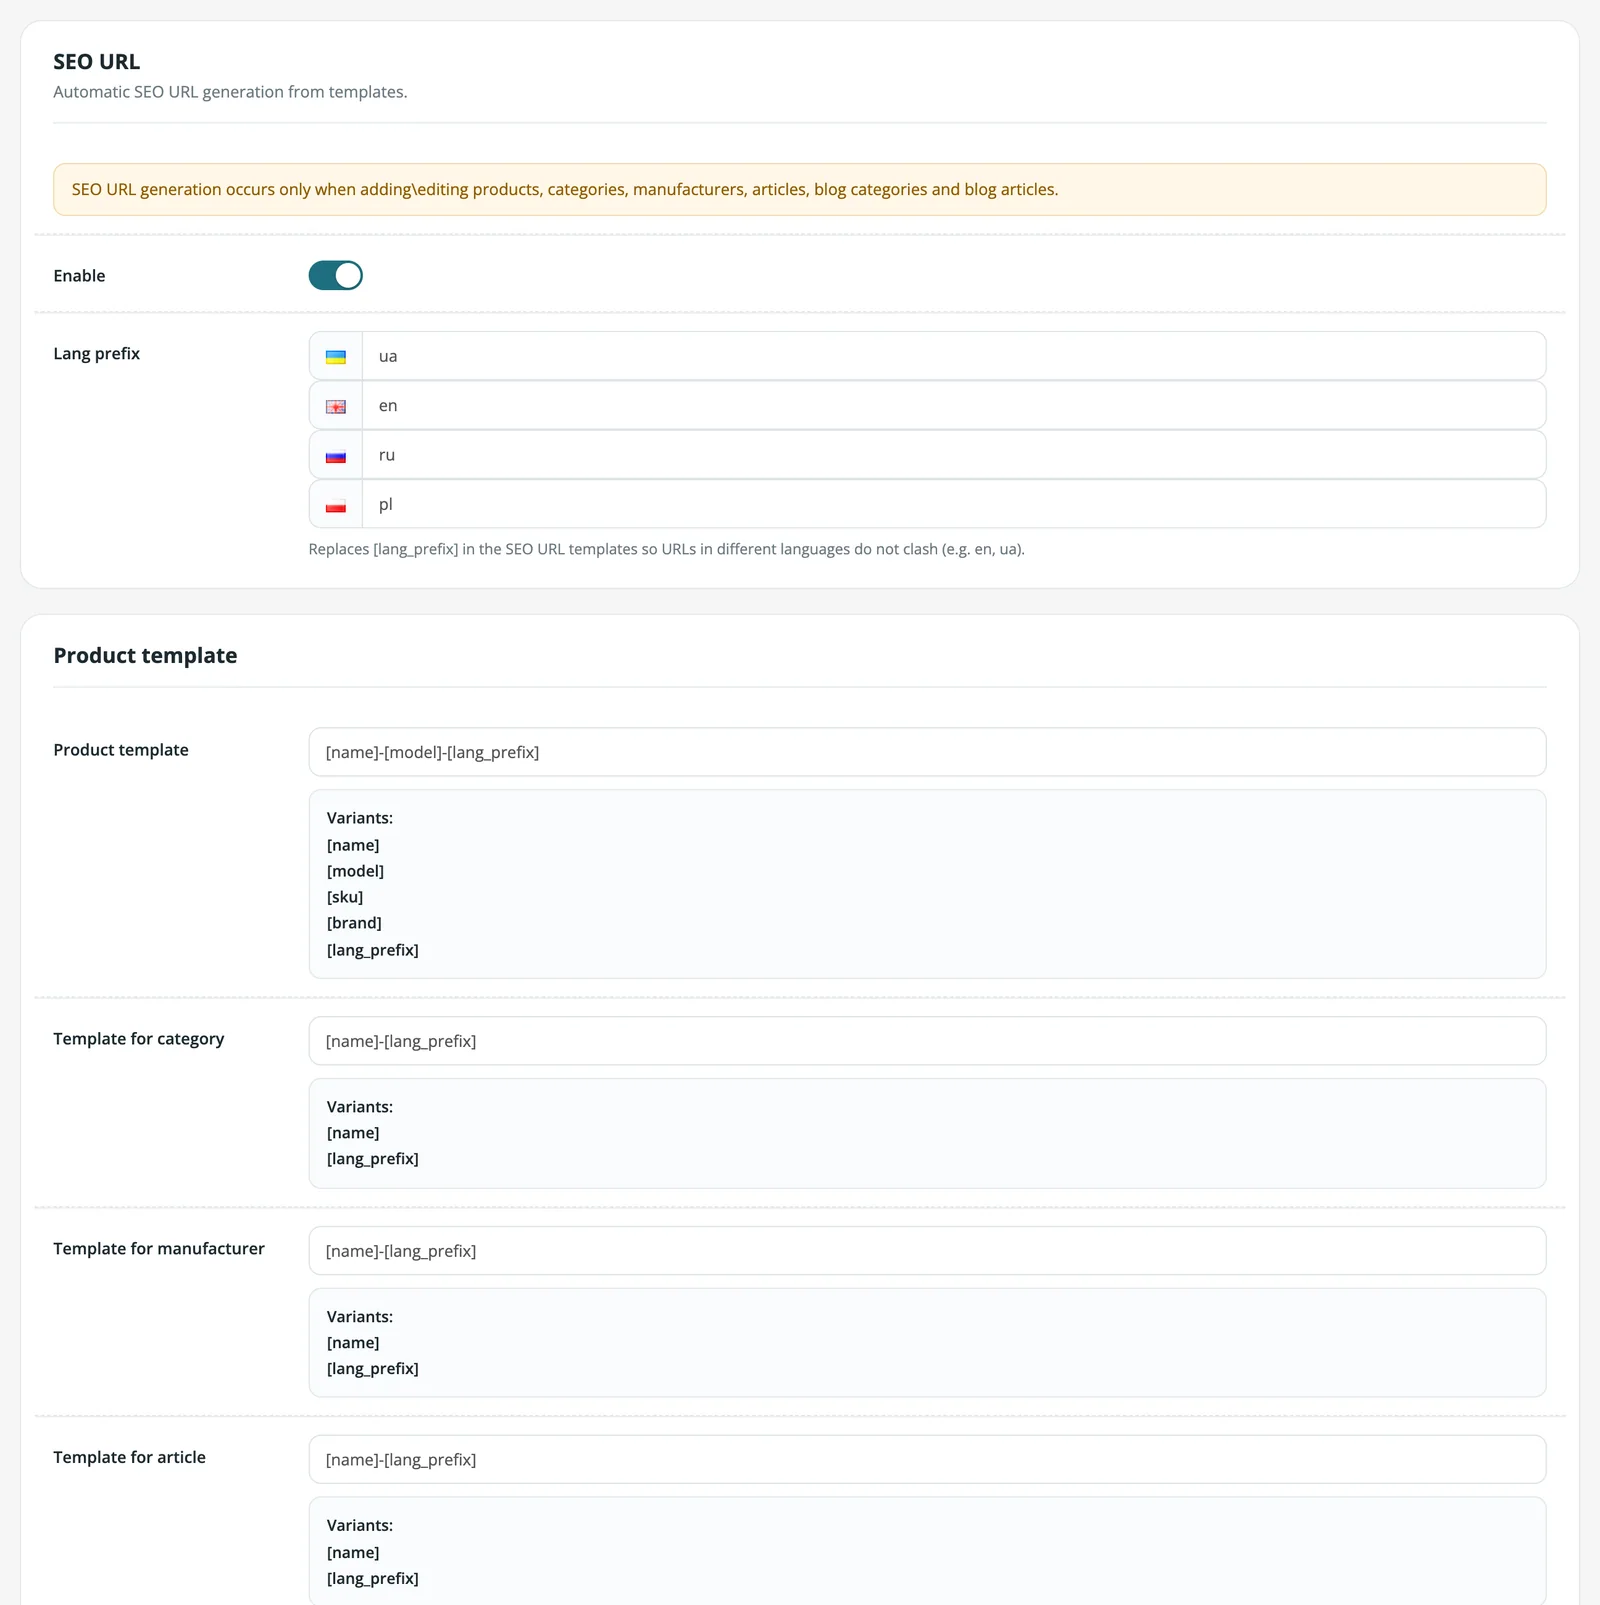Click the Russian flag icon
The width and height of the screenshot is (1600, 1605).
coord(336,456)
